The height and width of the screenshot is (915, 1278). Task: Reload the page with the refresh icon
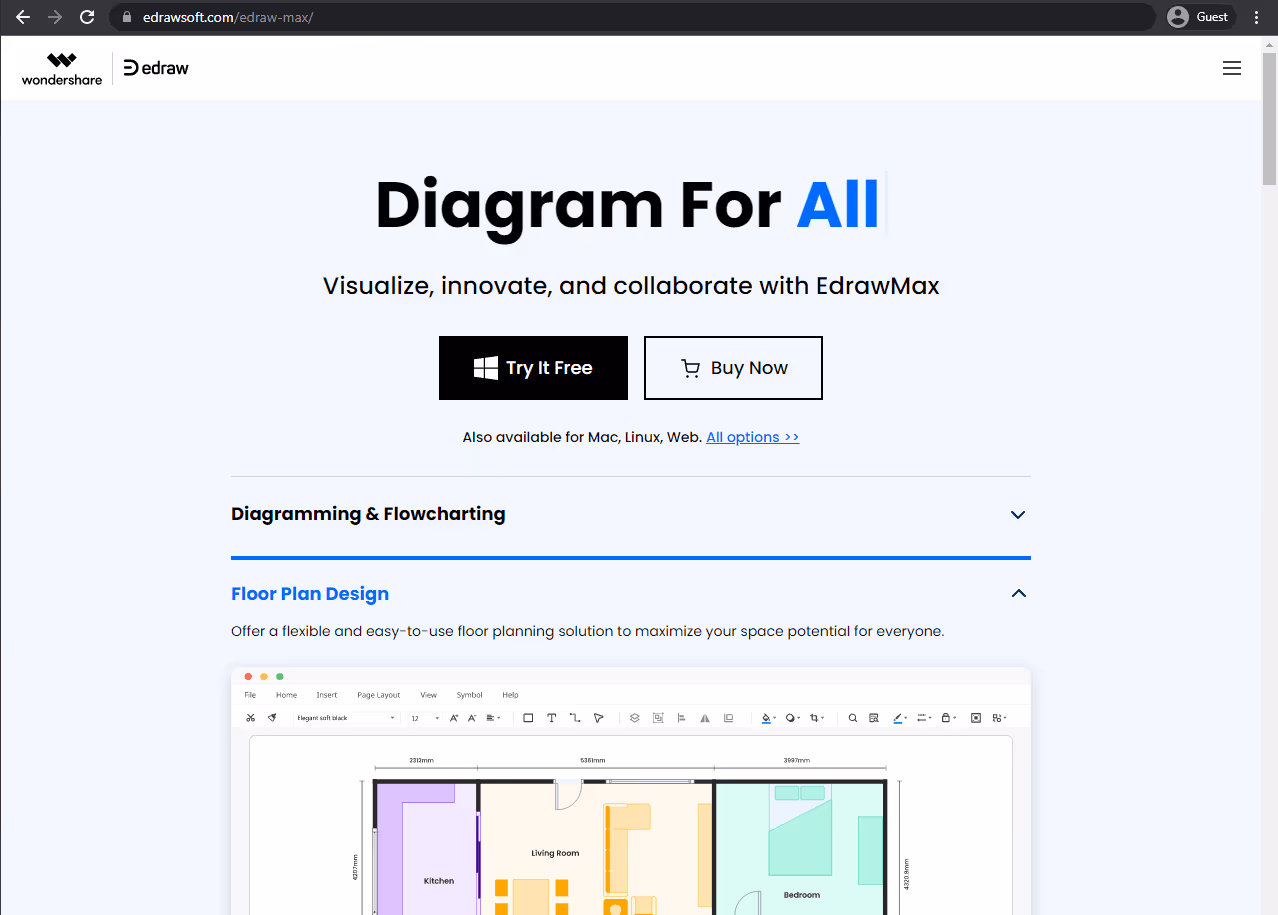pos(87,17)
